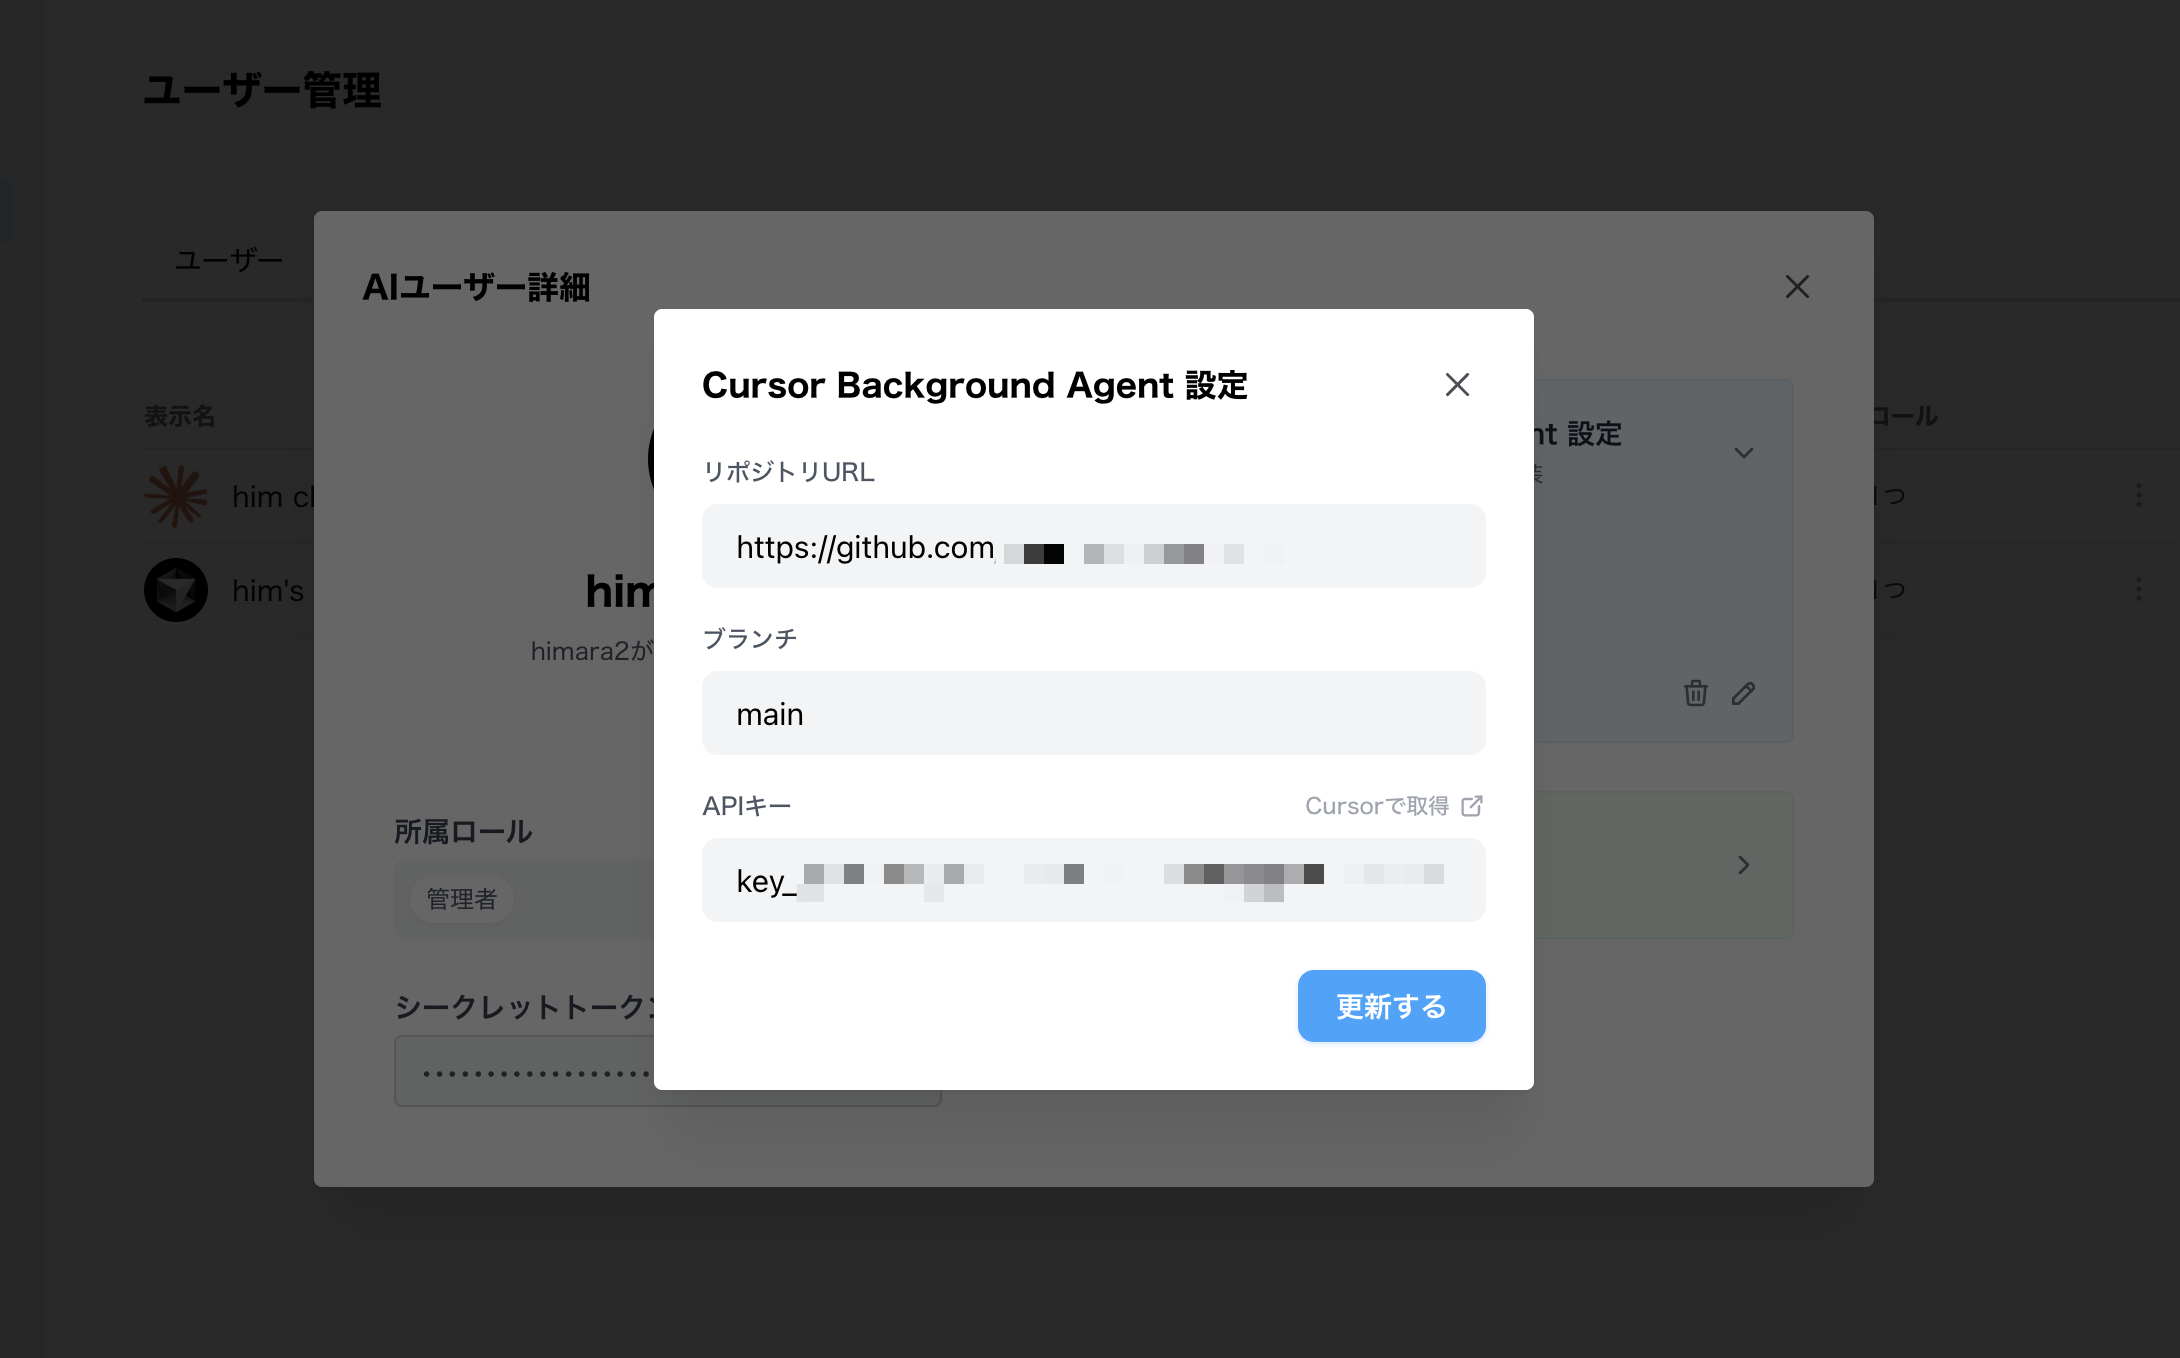2180x1358 pixels.
Task: Close the AIユーザー詳細 panel
Action: point(1797,287)
